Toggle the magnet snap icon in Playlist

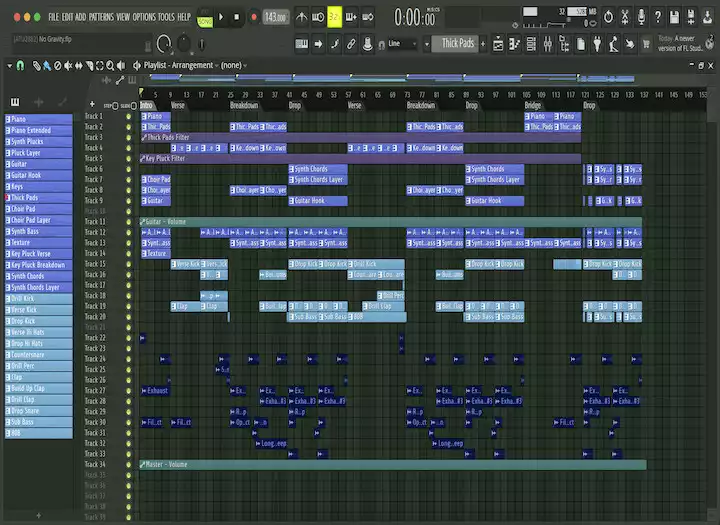pos(21,65)
